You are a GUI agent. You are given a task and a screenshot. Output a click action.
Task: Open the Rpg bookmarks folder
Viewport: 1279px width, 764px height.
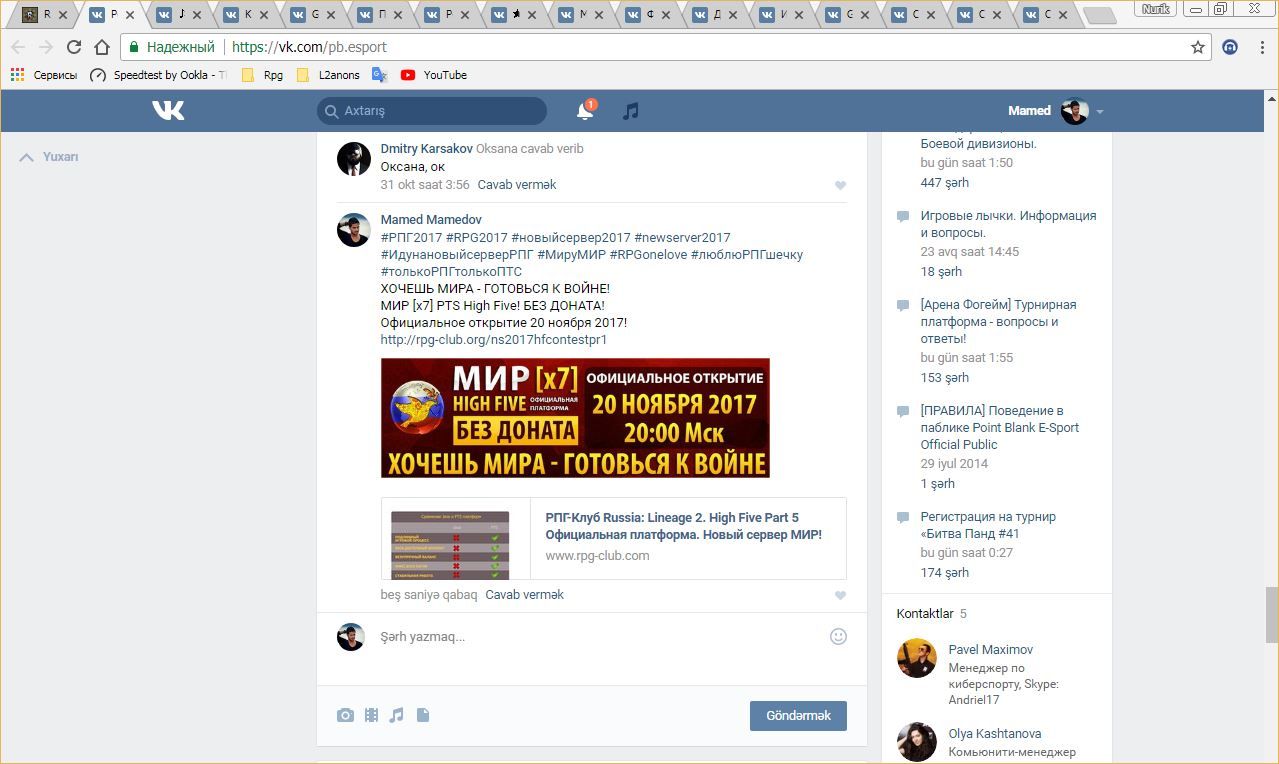coord(263,75)
